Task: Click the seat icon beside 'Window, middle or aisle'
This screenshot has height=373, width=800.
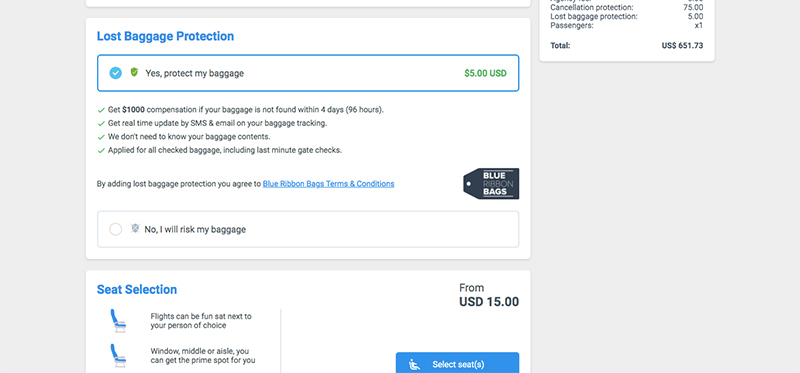Action: pos(118,355)
